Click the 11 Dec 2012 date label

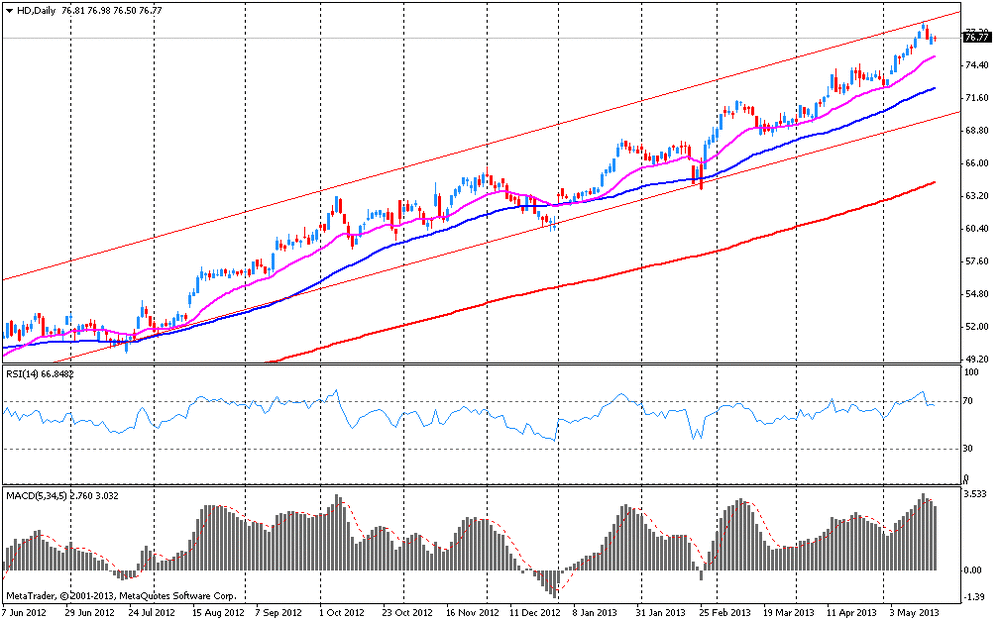[535, 613]
